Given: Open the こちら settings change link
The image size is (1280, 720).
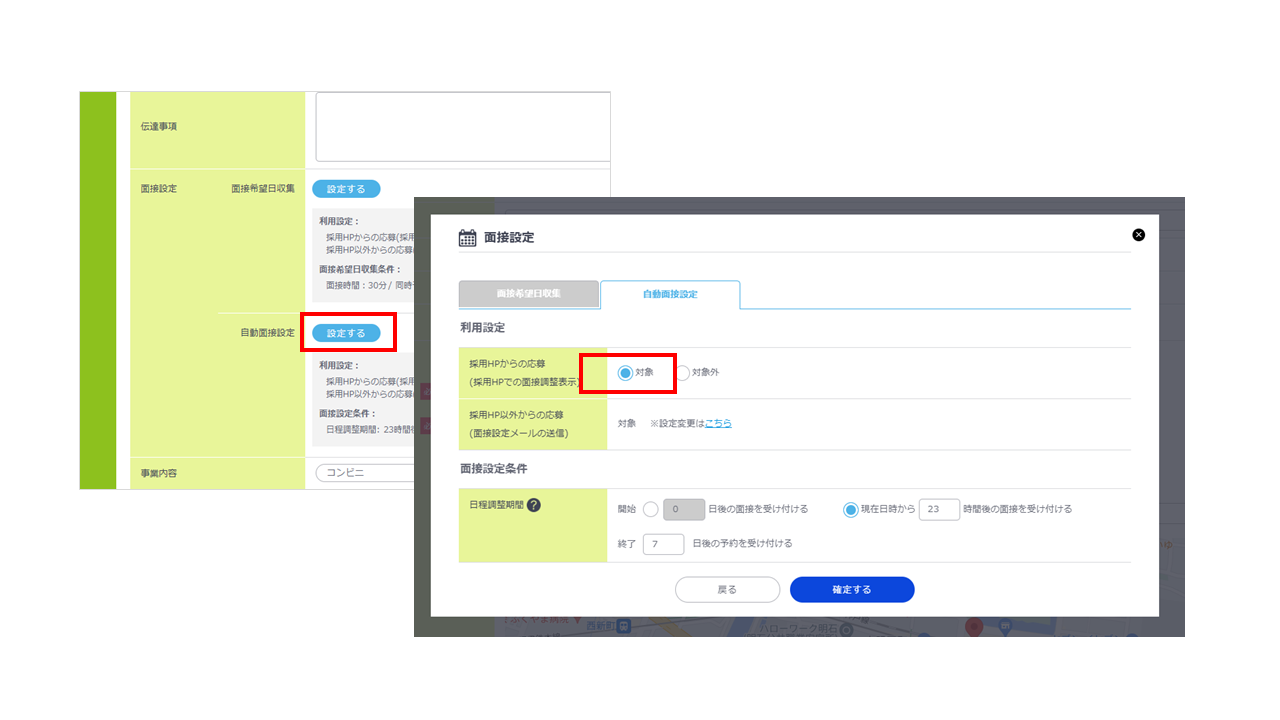Looking at the screenshot, I should pyautogui.click(x=718, y=423).
